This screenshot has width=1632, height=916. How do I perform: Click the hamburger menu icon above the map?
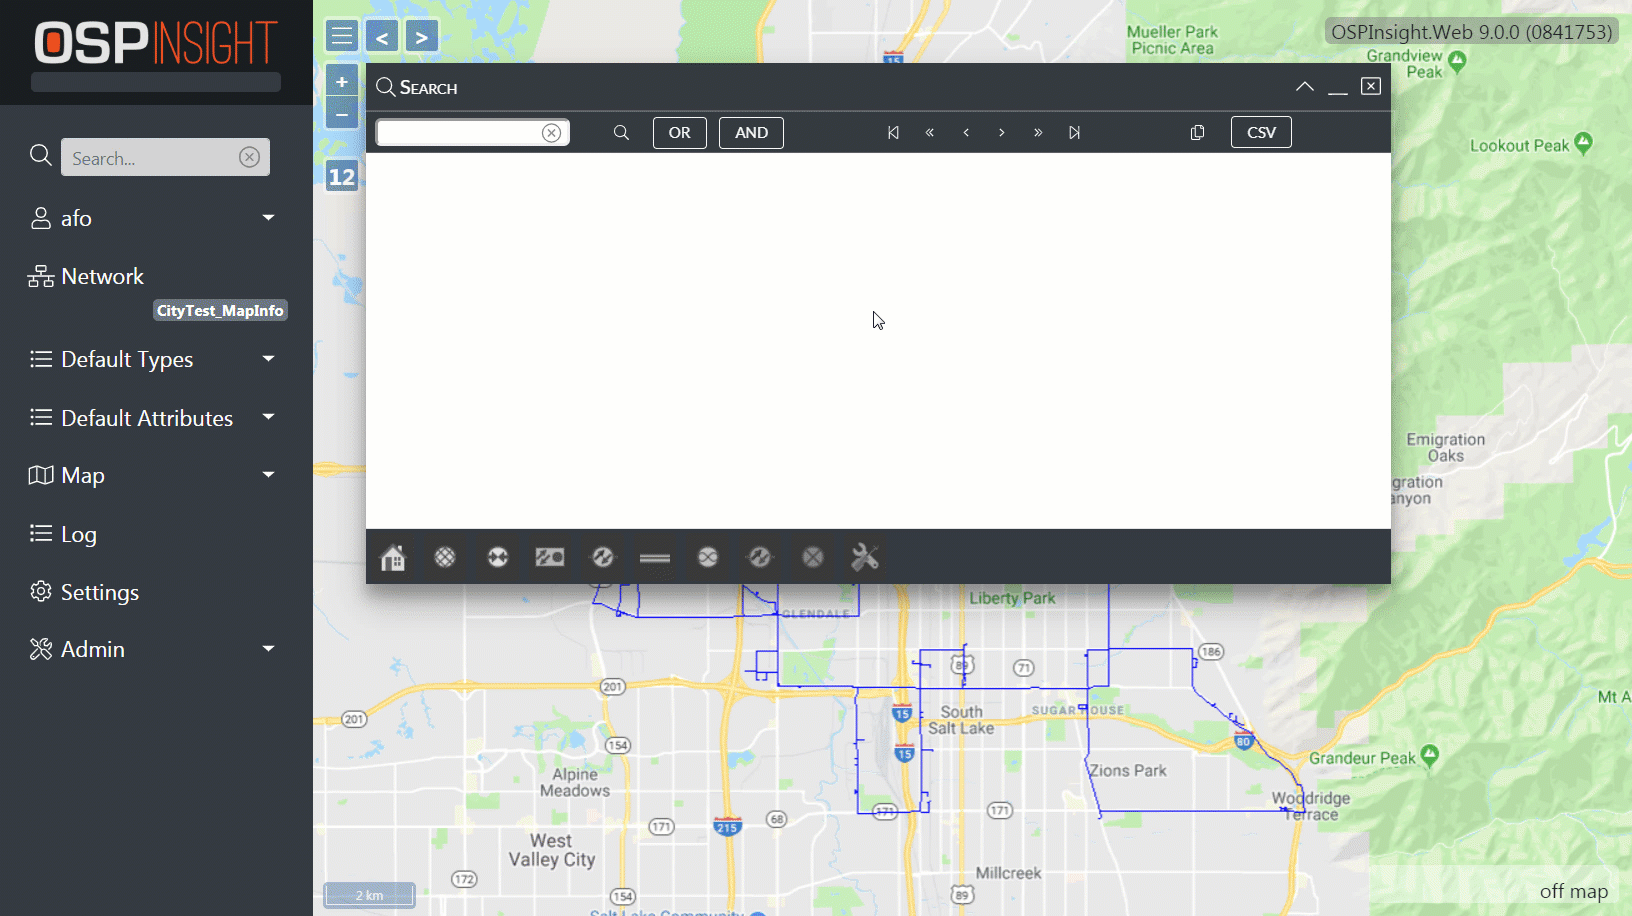pyautogui.click(x=341, y=35)
